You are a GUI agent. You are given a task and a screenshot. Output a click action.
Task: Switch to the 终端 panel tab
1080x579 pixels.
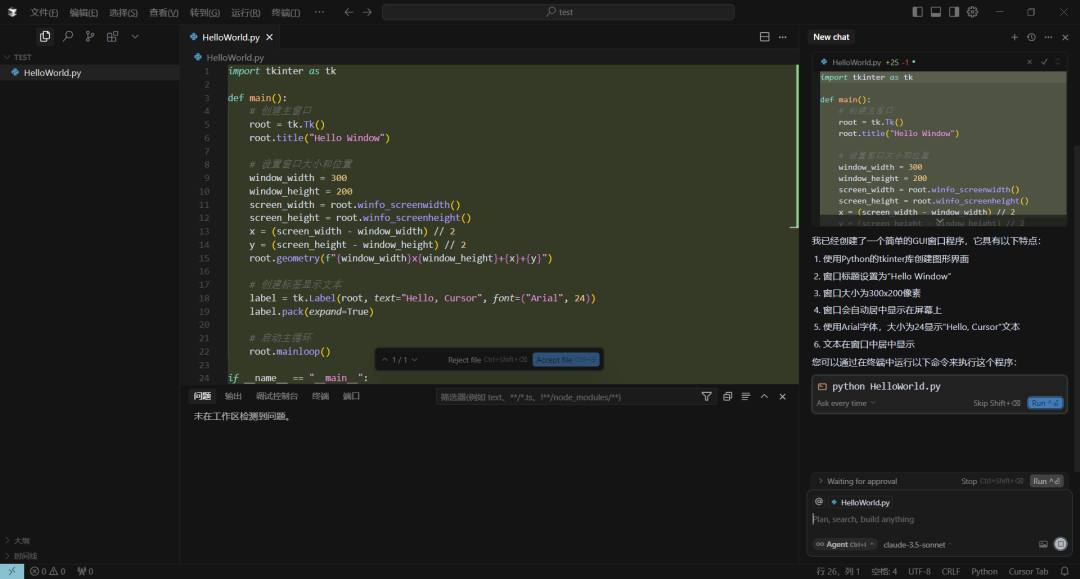pos(320,397)
